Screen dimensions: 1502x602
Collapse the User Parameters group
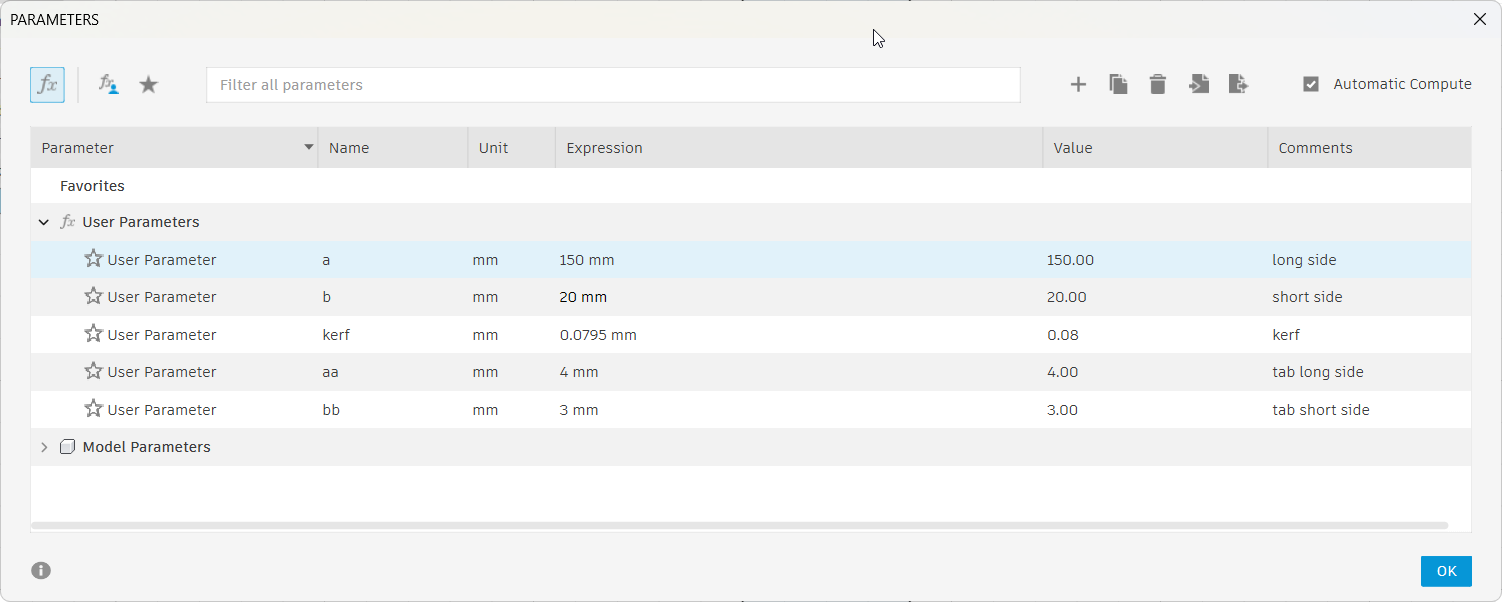(x=43, y=222)
